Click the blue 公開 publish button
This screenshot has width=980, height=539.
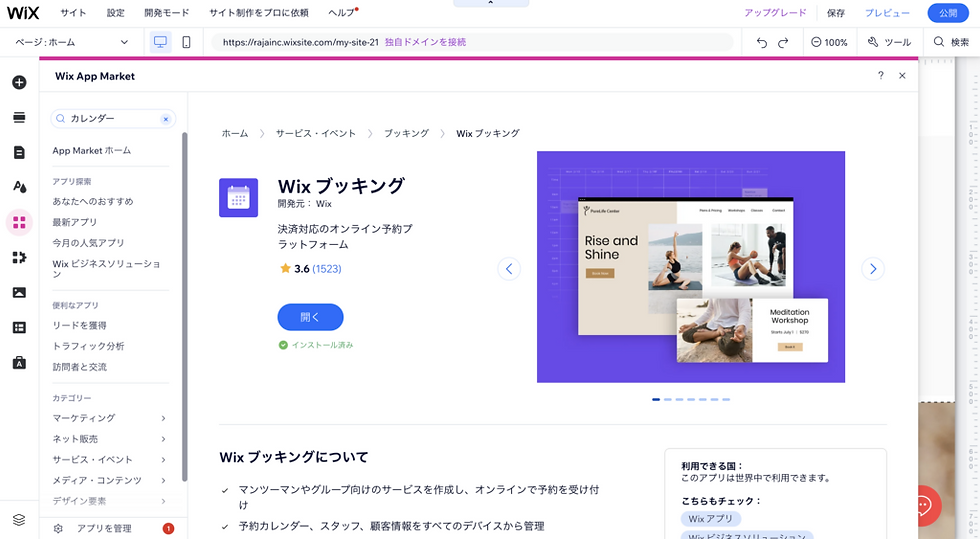click(948, 13)
